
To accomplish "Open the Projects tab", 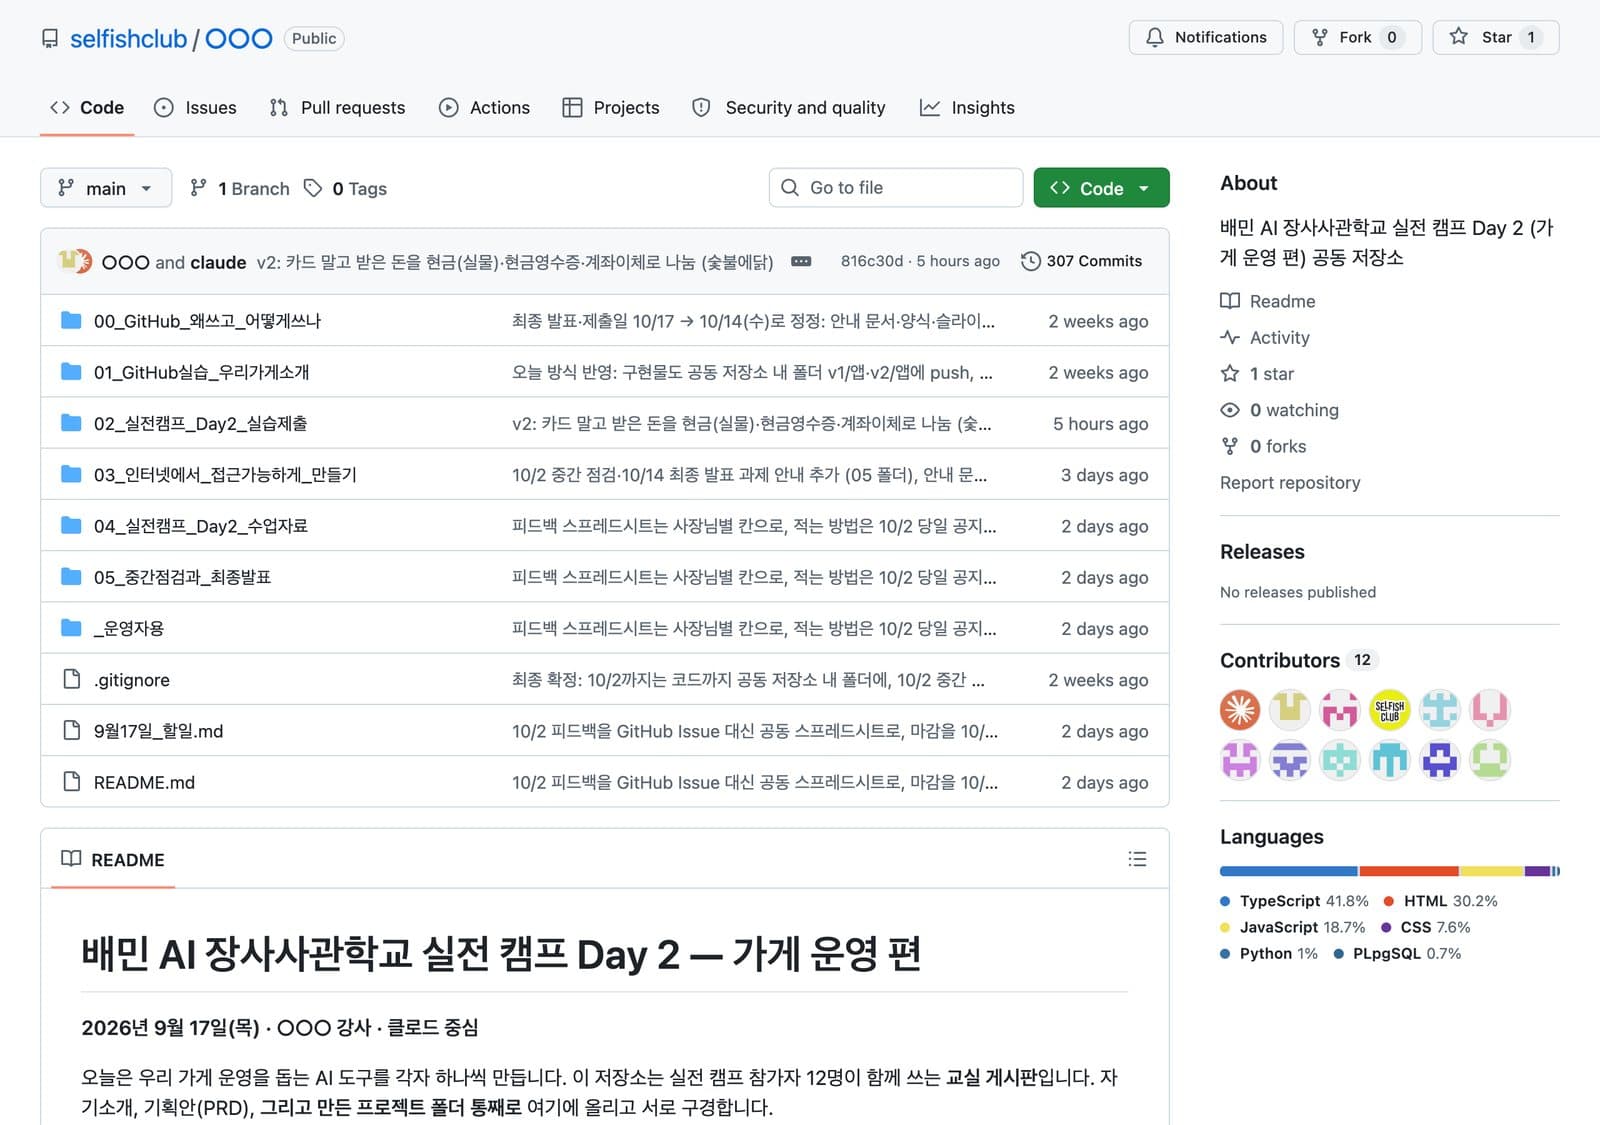I will pos(611,108).
